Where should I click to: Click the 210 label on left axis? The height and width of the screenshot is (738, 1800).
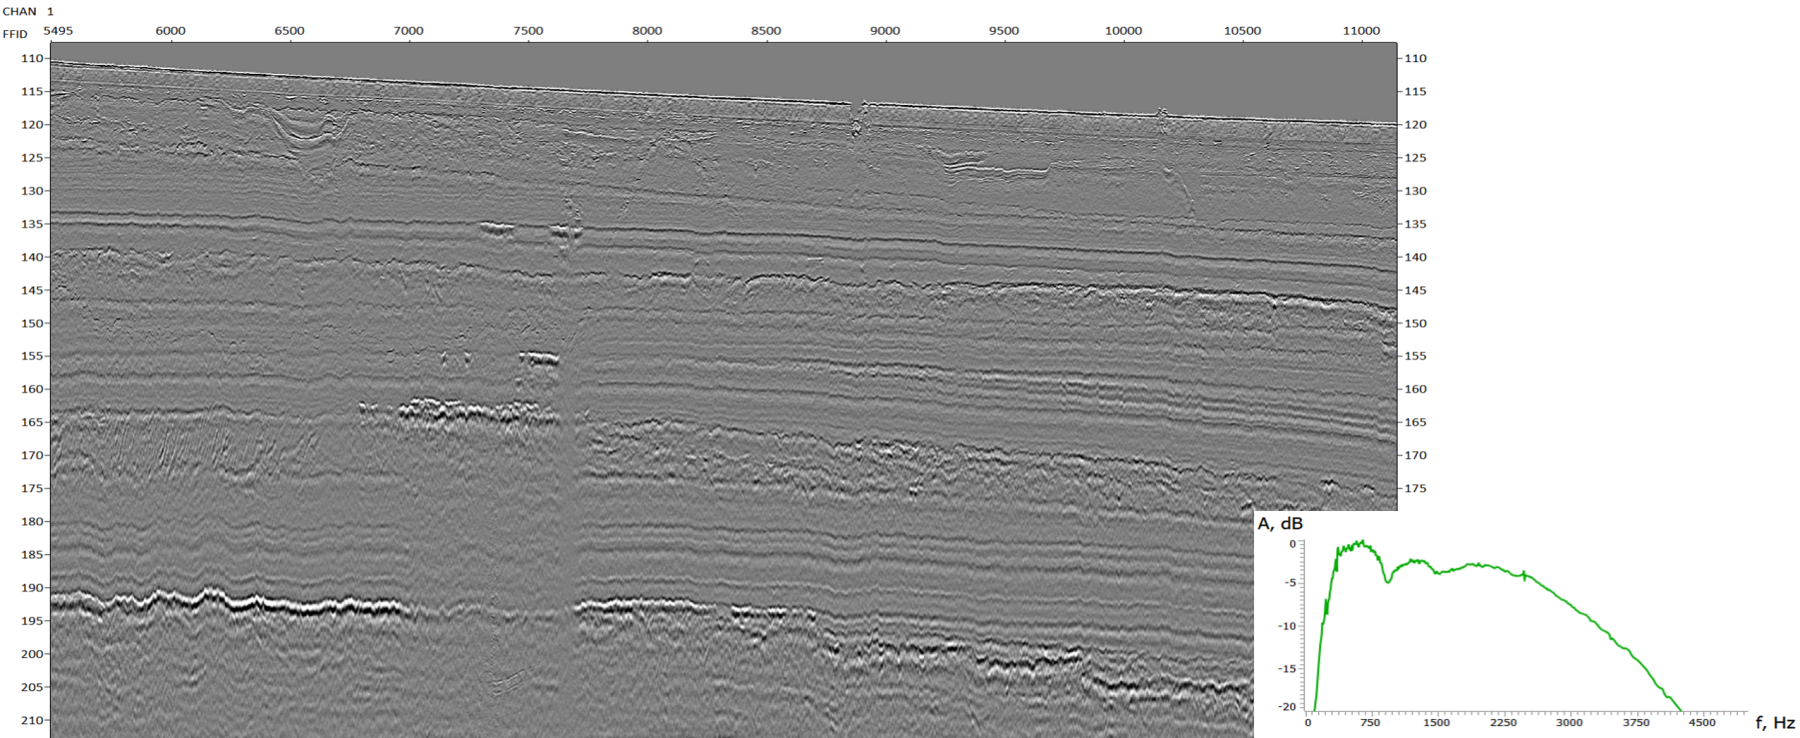(33, 720)
